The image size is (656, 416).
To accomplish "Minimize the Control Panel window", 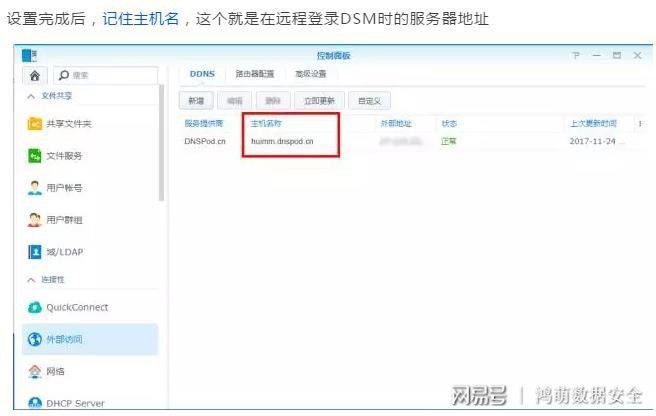I will (x=597, y=55).
